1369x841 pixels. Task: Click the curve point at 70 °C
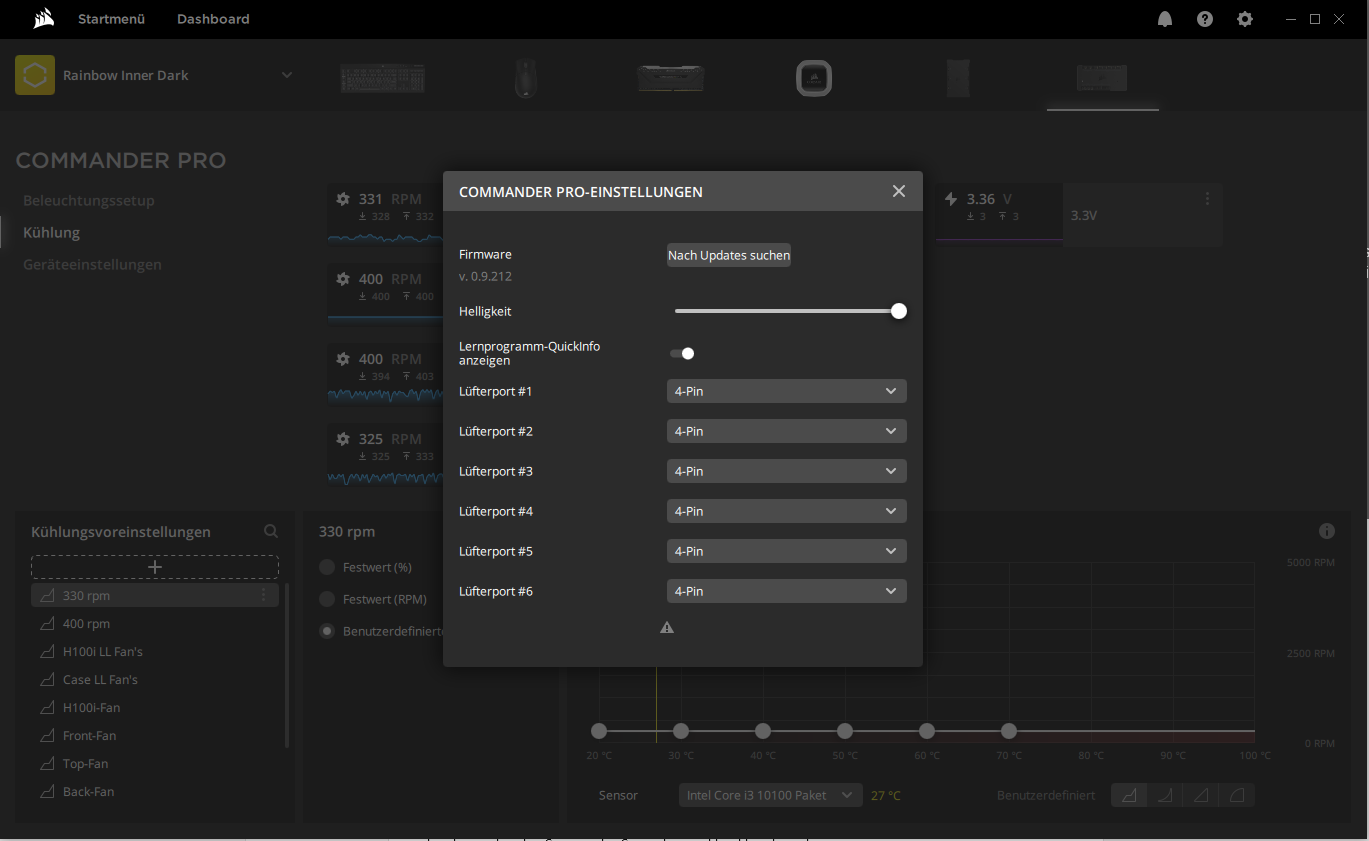tap(1009, 731)
